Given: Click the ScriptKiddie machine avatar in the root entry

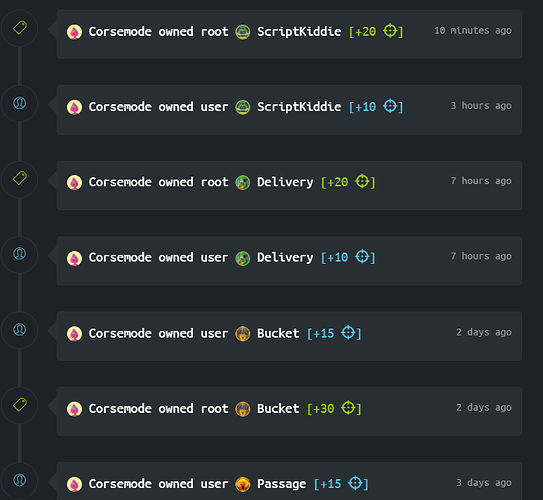Looking at the screenshot, I should point(243,32).
